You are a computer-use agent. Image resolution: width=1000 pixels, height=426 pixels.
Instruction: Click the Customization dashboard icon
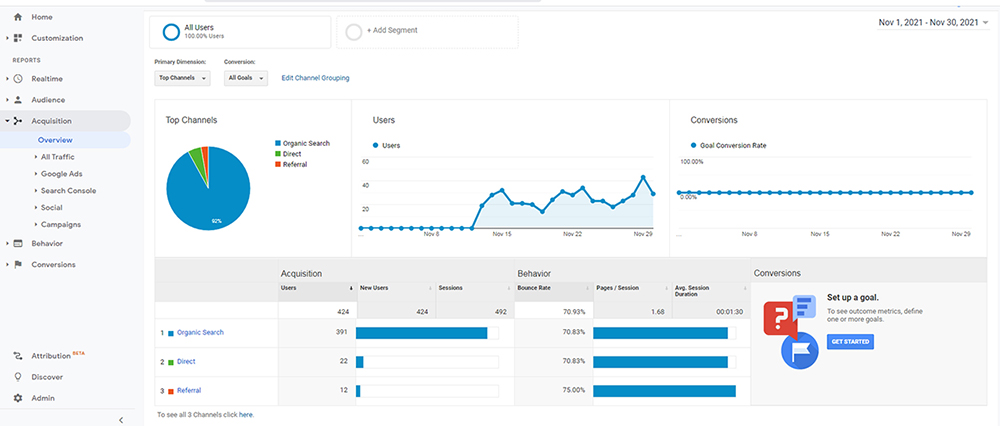pos(18,38)
